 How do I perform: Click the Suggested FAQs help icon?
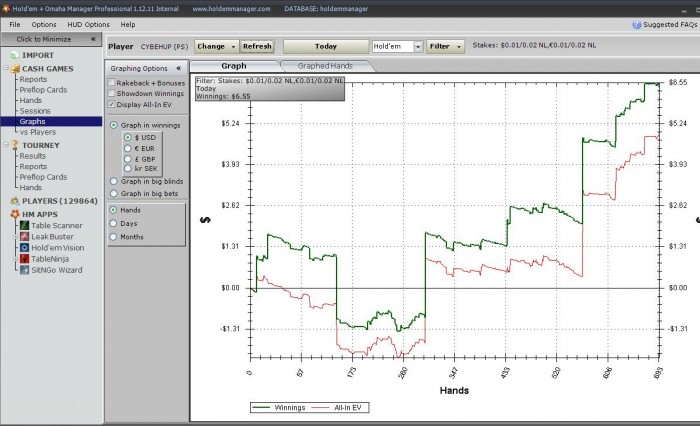click(637, 23)
